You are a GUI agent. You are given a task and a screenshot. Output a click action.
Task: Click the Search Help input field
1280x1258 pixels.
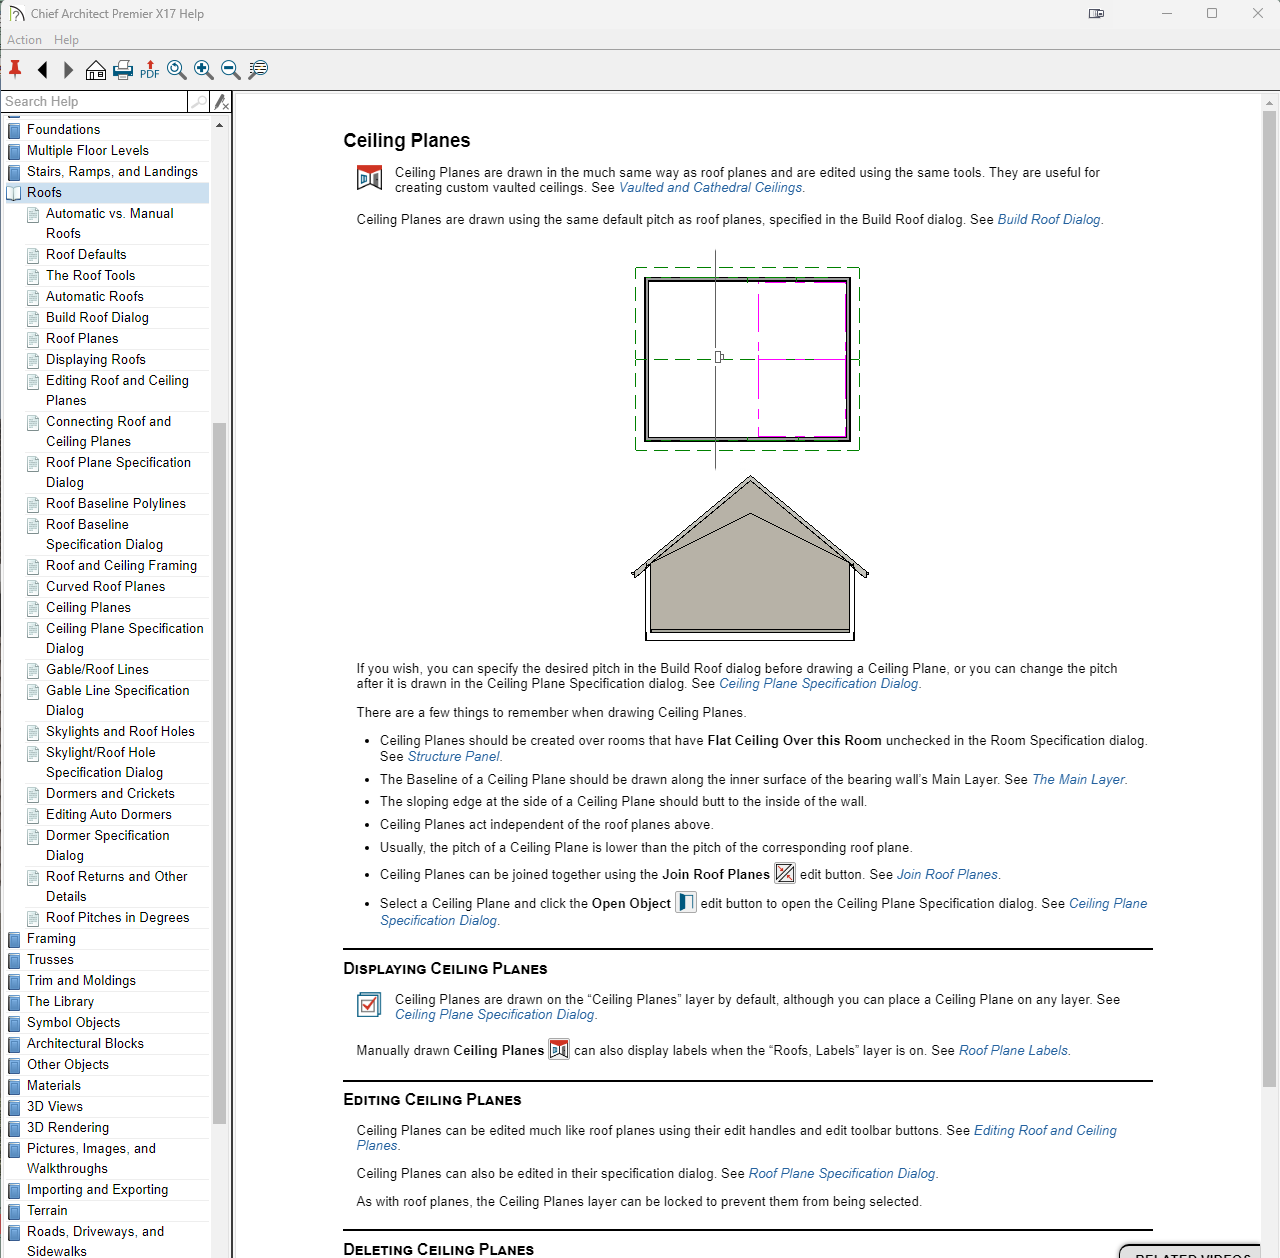coord(95,102)
